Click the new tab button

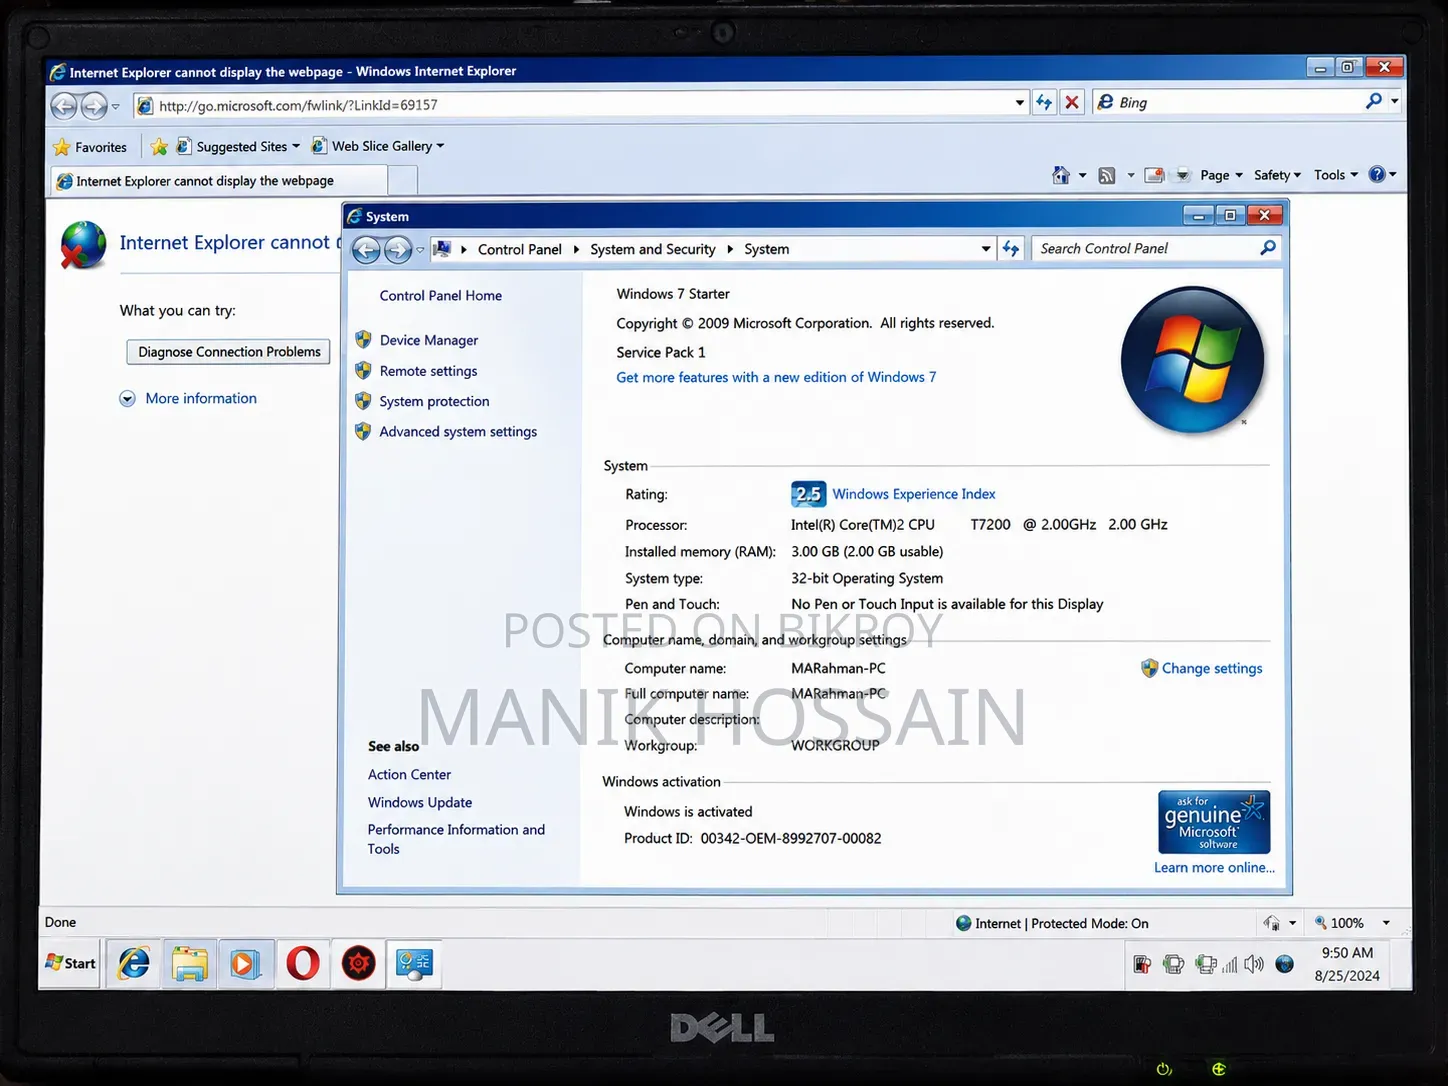coord(402,181)
